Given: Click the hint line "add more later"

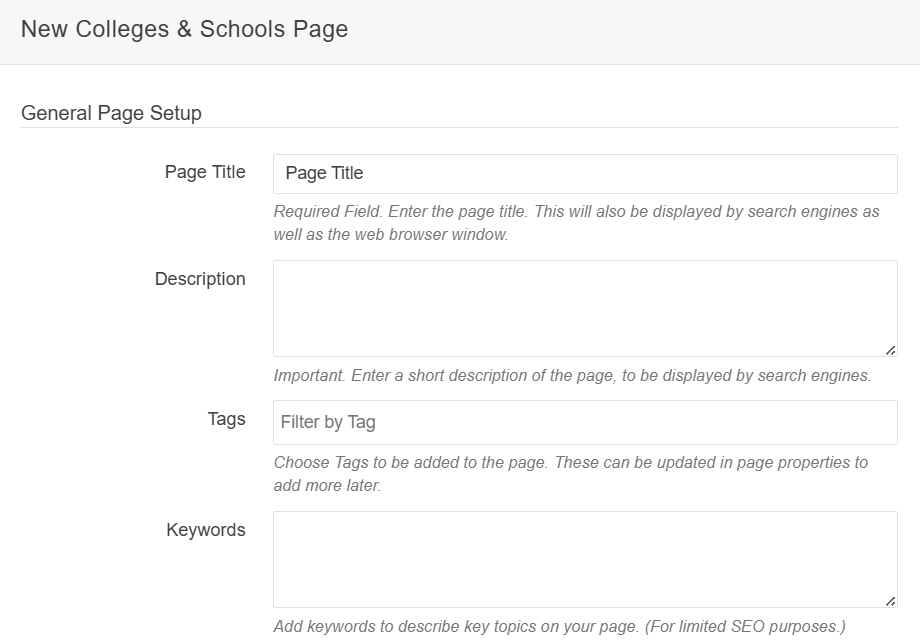Looking at the screenshot, I should coord(327,486).
